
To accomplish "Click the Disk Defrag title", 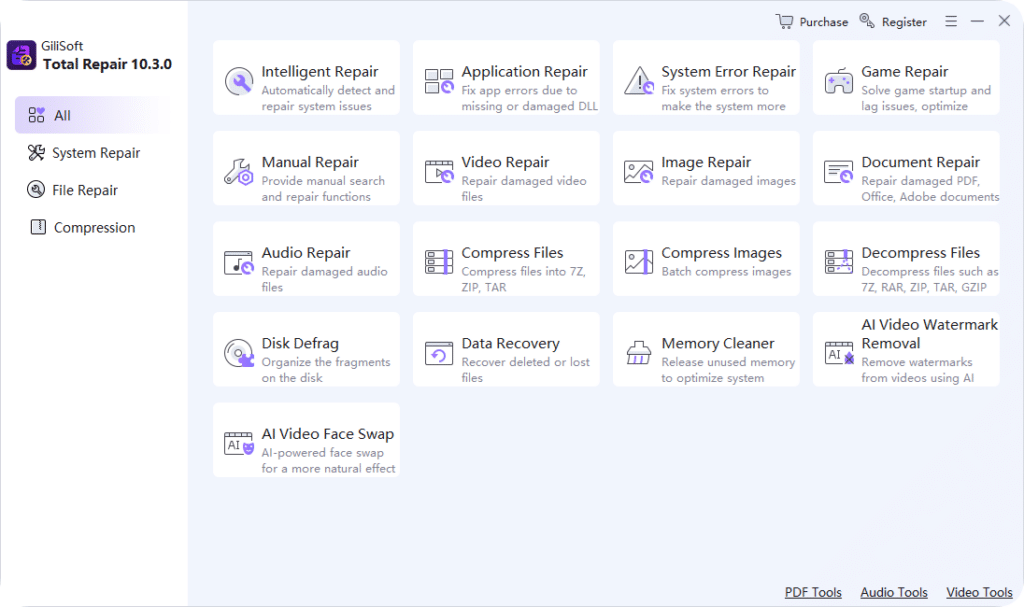I will (300, 344).
